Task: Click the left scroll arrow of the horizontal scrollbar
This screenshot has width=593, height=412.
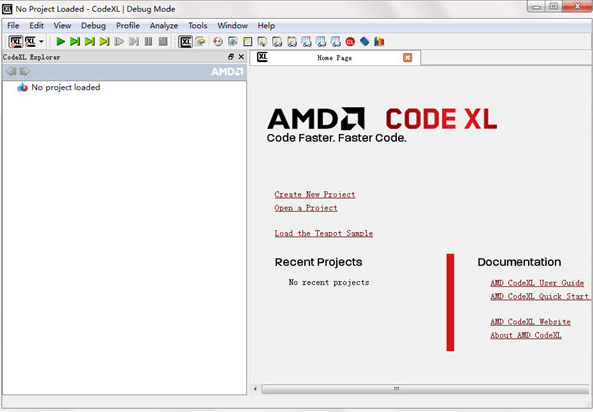Action: 256,389
